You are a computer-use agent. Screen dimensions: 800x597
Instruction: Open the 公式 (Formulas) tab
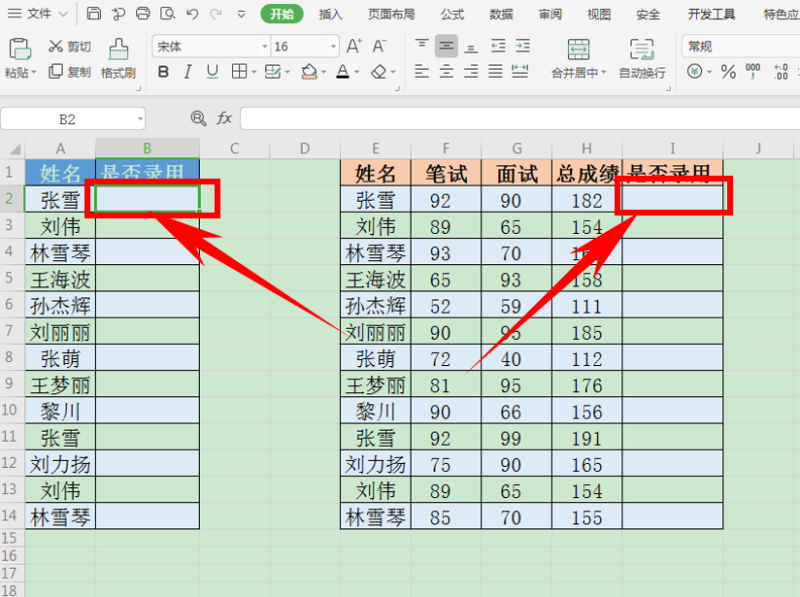pos(452,14)
